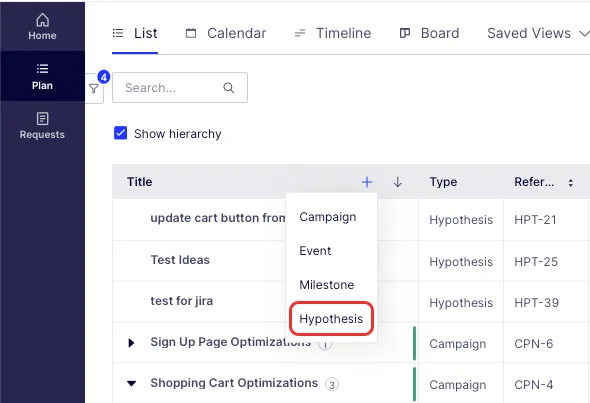Viewport: 590px width, 403px height.
Task: Choose Hypothesis from the add menu
Action: [x=331, y=319]
